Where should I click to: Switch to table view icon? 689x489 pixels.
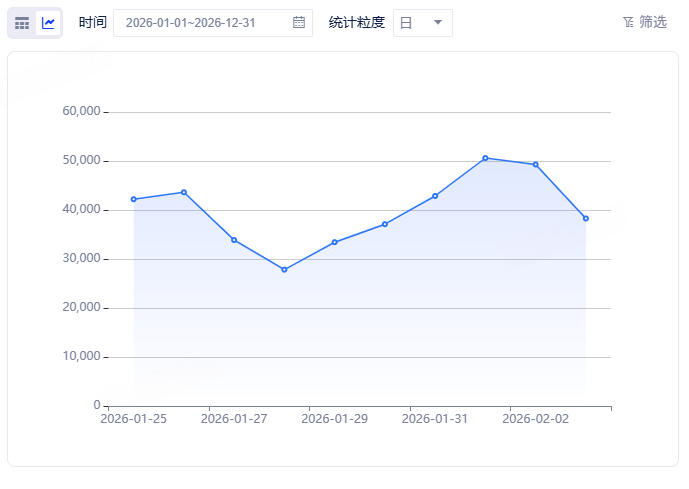[x=22, y=23]
